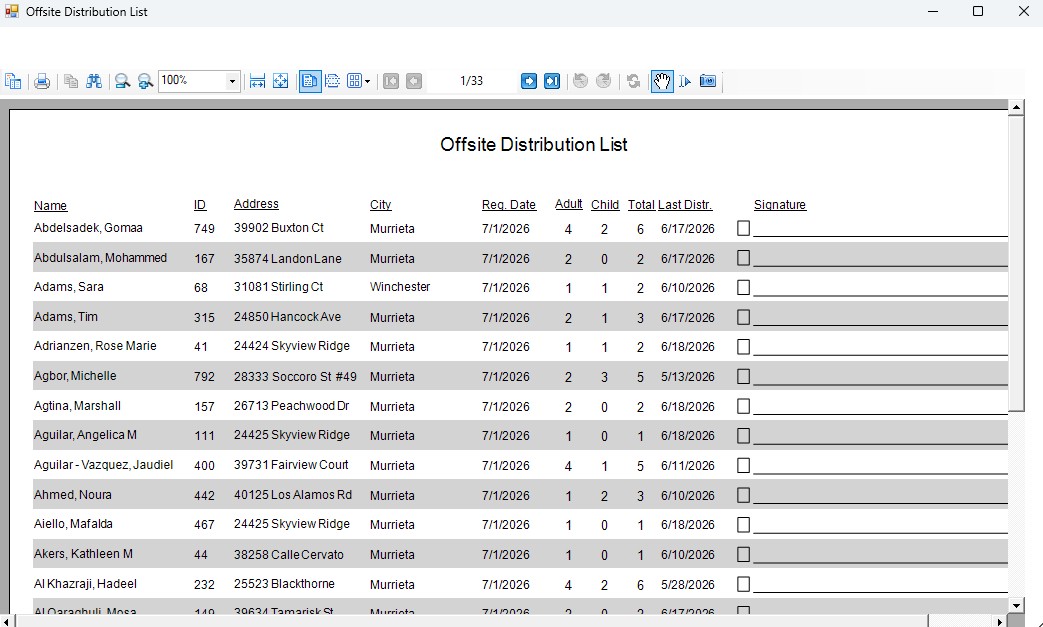
Task: Switch to single page view mode
Action: point(310,81)
